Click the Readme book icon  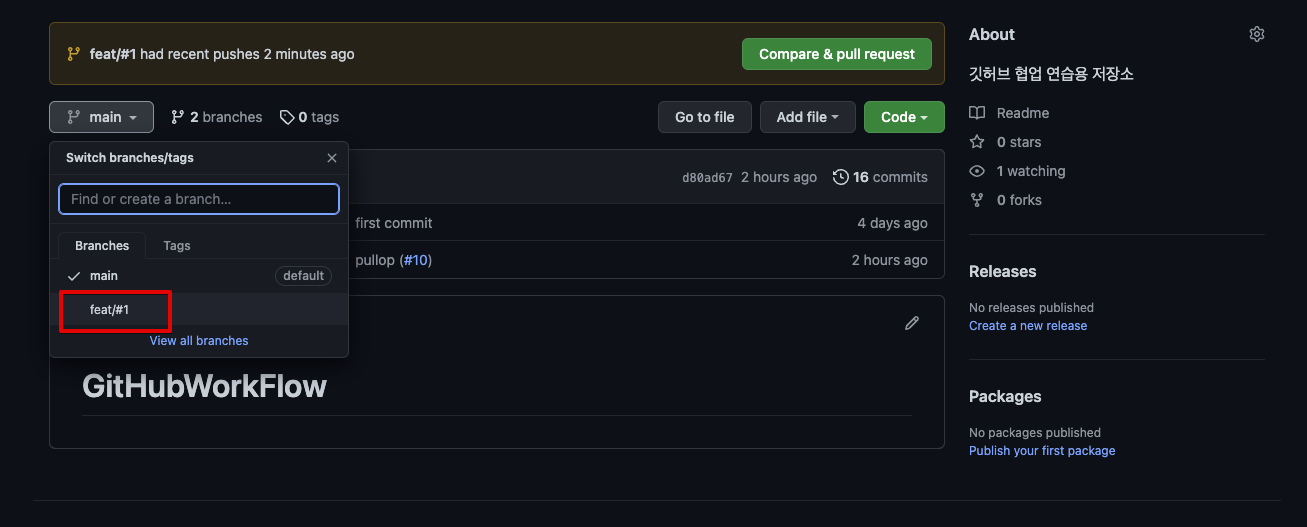[x=977, y=113]
